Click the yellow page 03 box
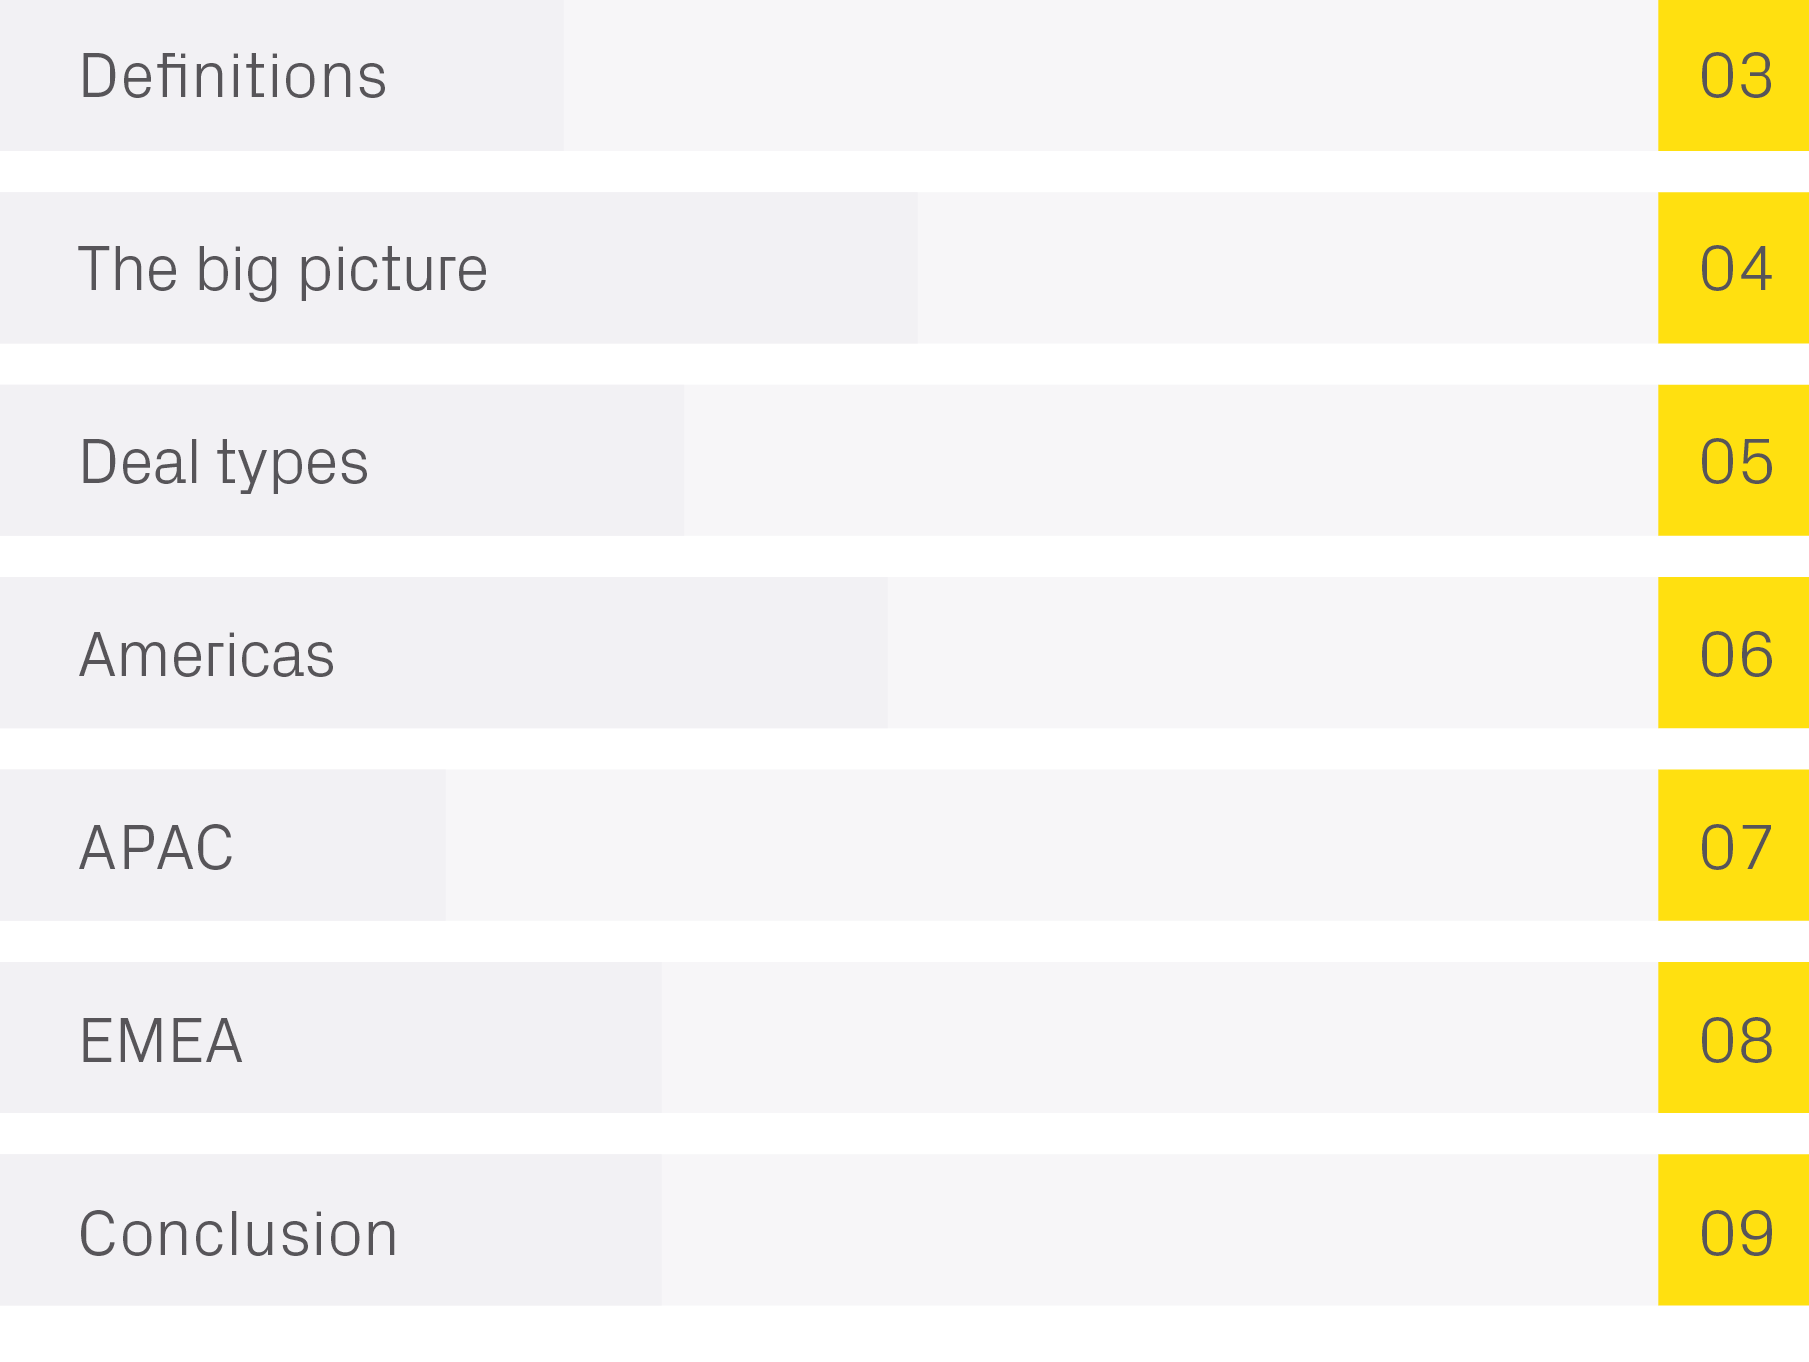This screenshot has width=1809, height=1362. point(1733,76)
